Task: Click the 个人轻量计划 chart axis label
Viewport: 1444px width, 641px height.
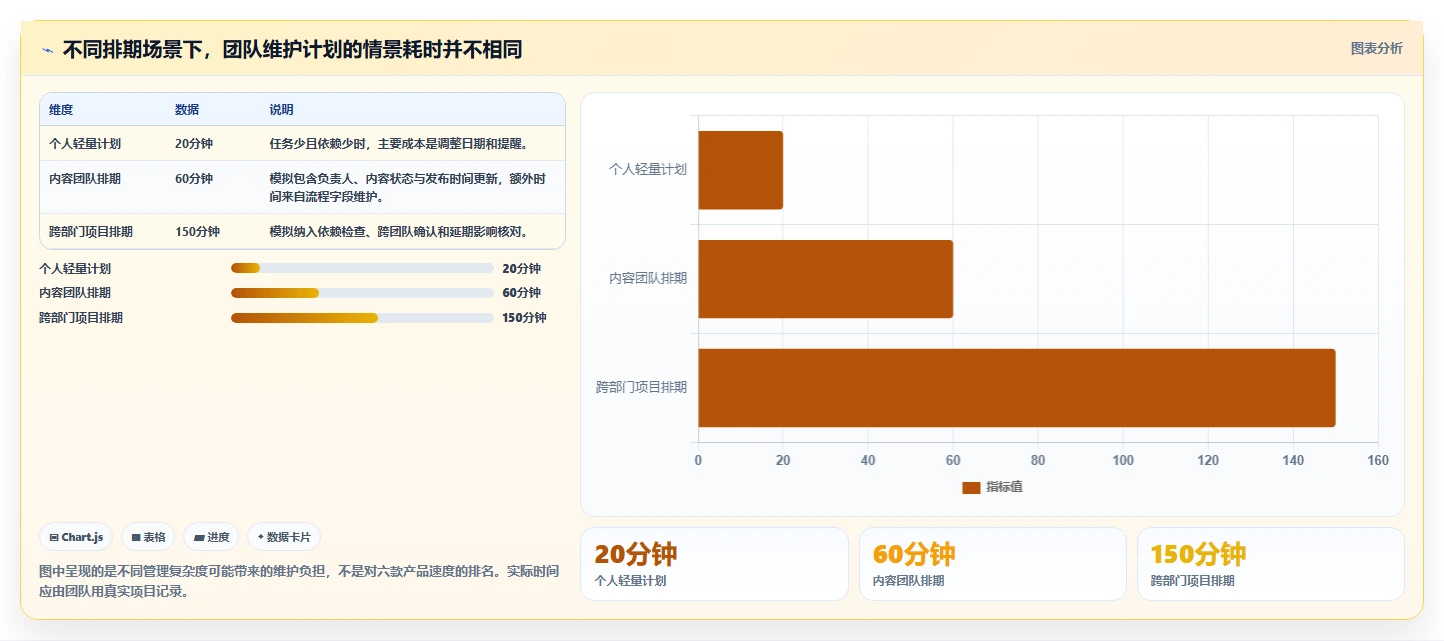Action: coord(648,170)
